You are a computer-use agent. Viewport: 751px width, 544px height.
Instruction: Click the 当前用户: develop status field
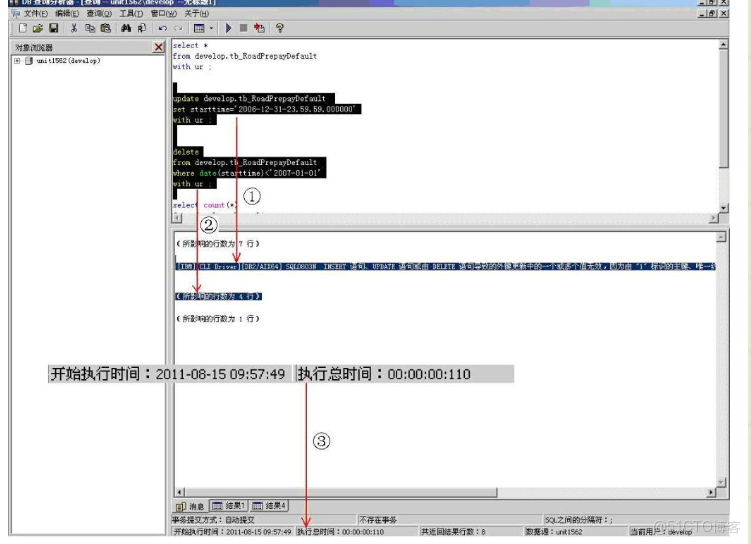click(x=678, y=531)
